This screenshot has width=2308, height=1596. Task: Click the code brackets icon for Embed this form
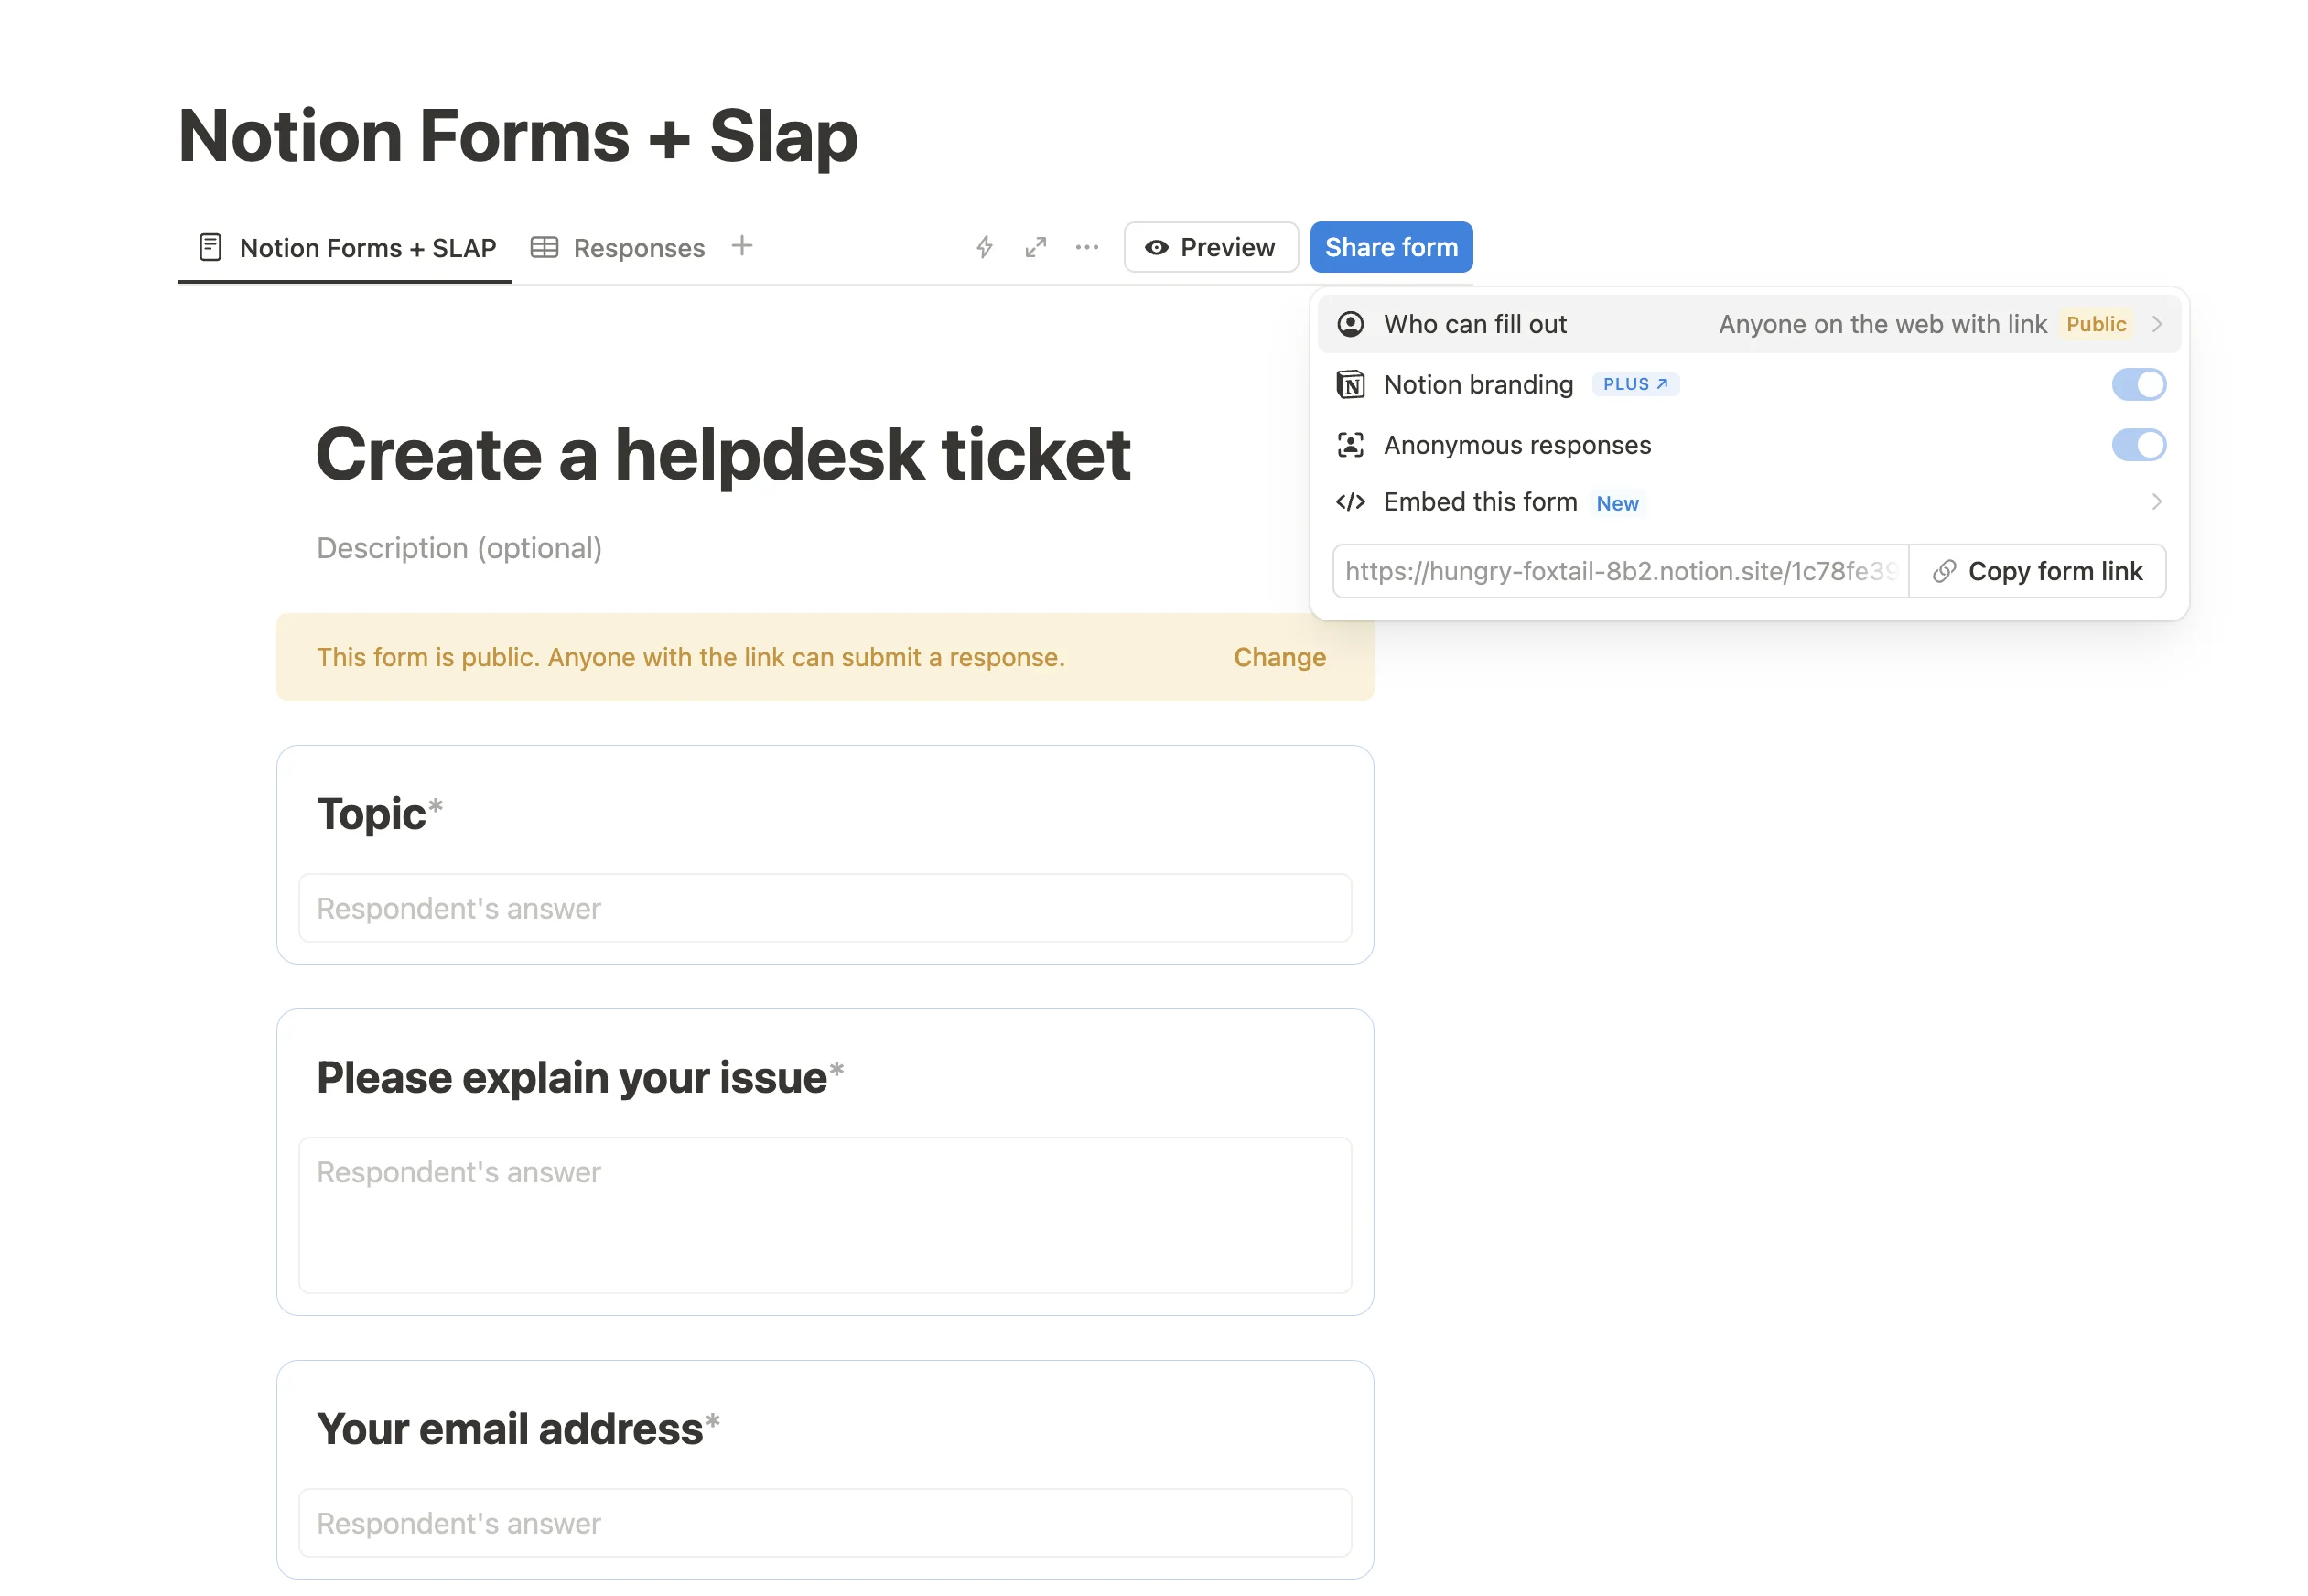1350,502
